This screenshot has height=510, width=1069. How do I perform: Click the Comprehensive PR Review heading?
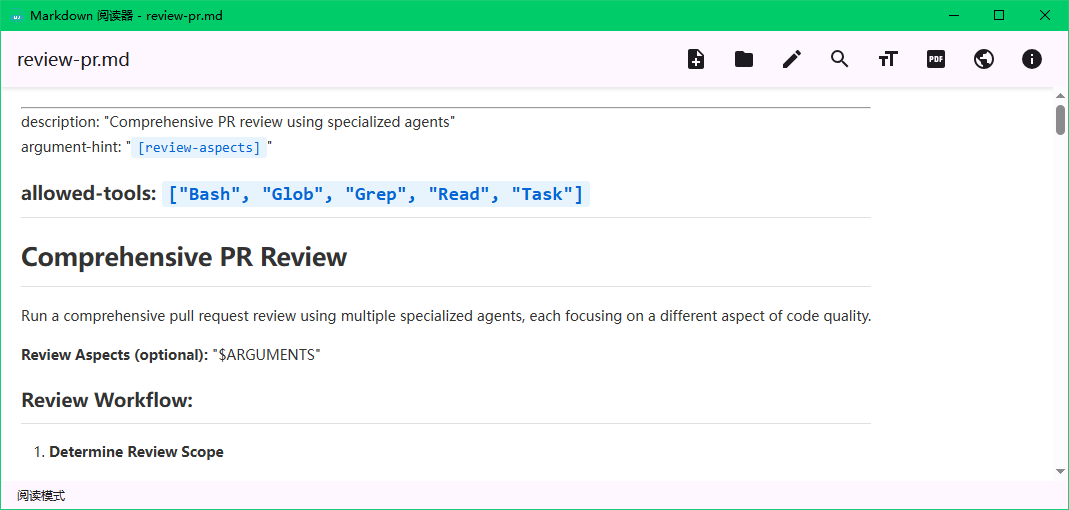click(184, 258)
